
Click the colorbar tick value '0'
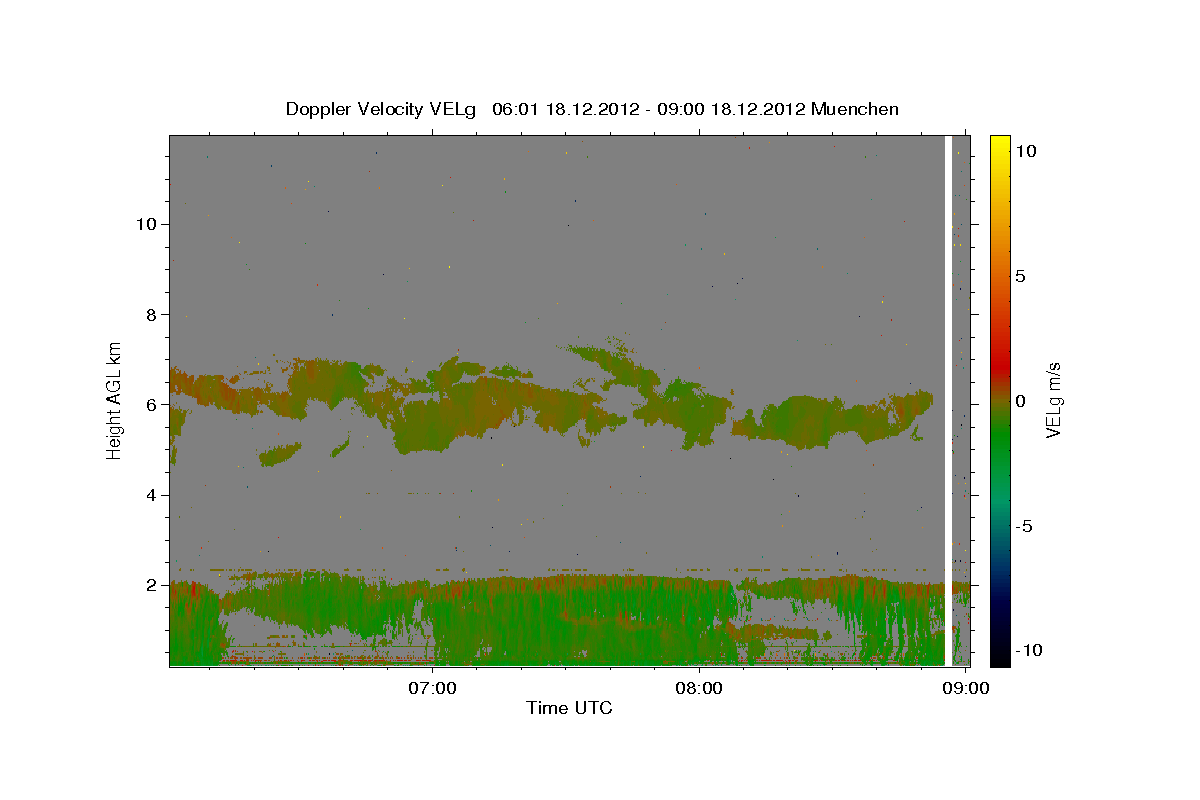[x=1020, y=401]
